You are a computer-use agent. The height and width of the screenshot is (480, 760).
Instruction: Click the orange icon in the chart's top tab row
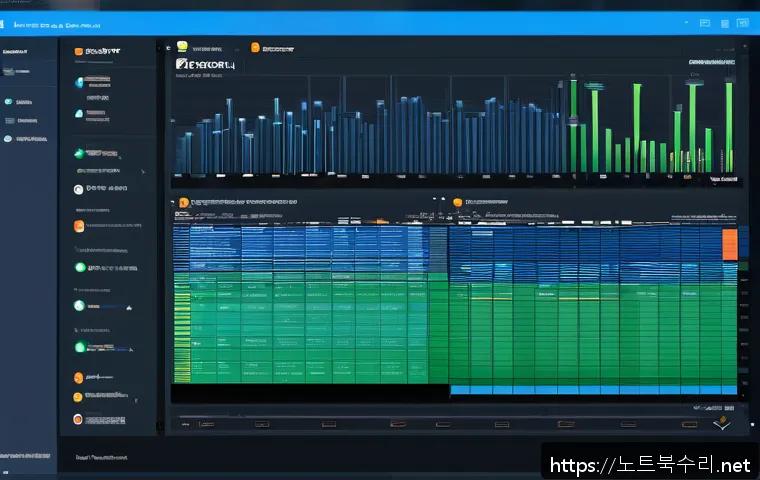pos(255,47)
